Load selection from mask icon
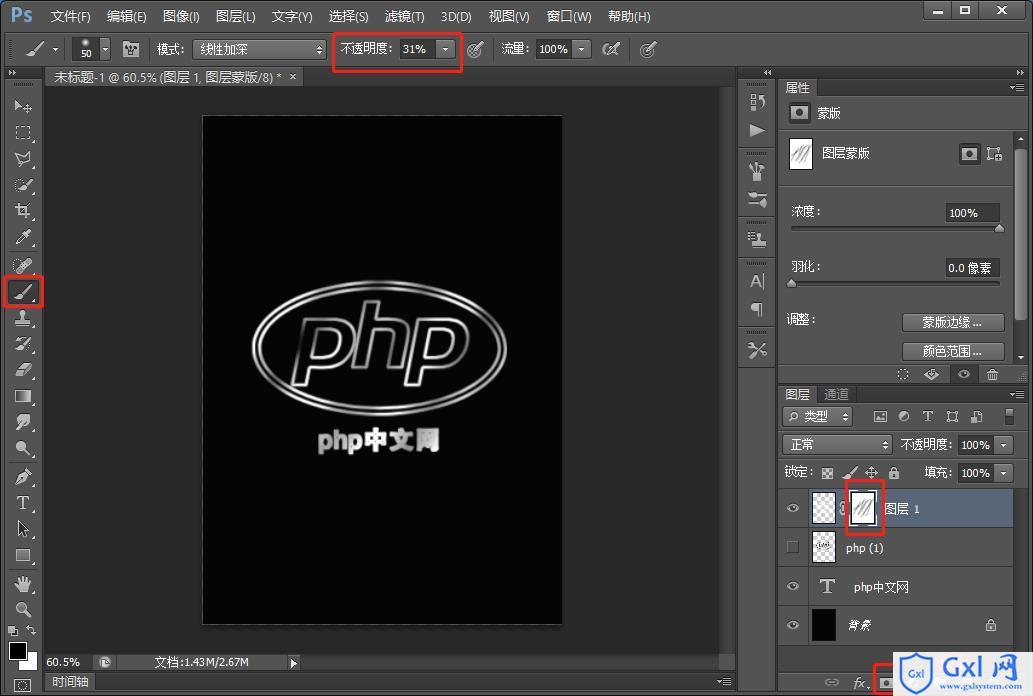 903,374
